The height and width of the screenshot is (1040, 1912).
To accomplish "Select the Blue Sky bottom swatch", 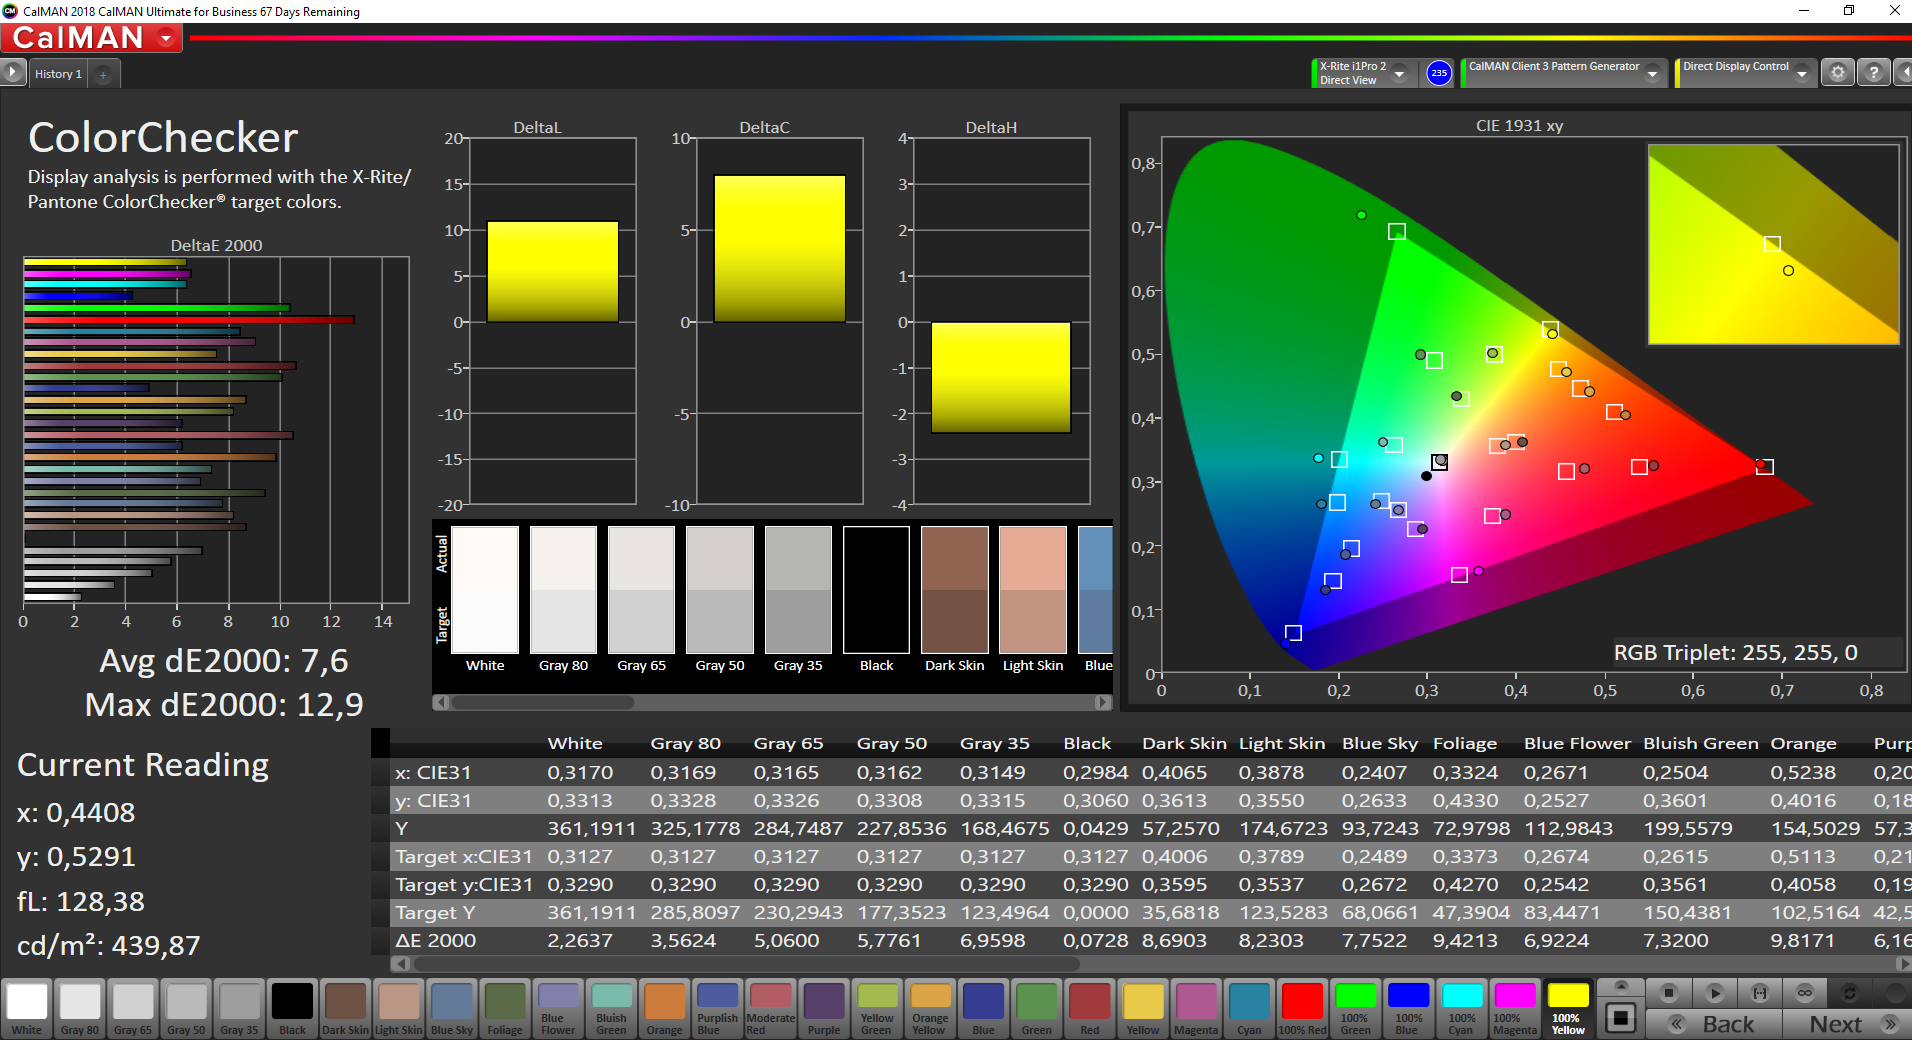I will coord(452,1008).
